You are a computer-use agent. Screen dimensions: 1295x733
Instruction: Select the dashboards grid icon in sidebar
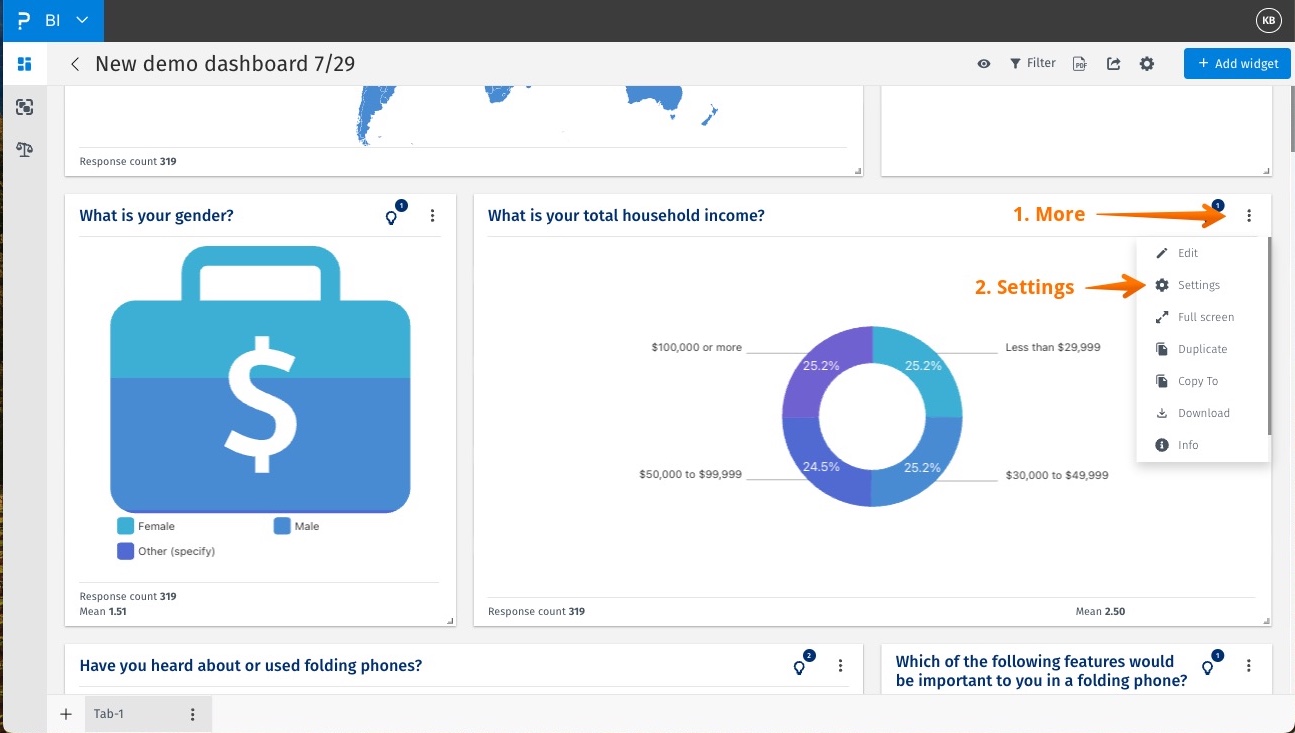tap(24, 63)
